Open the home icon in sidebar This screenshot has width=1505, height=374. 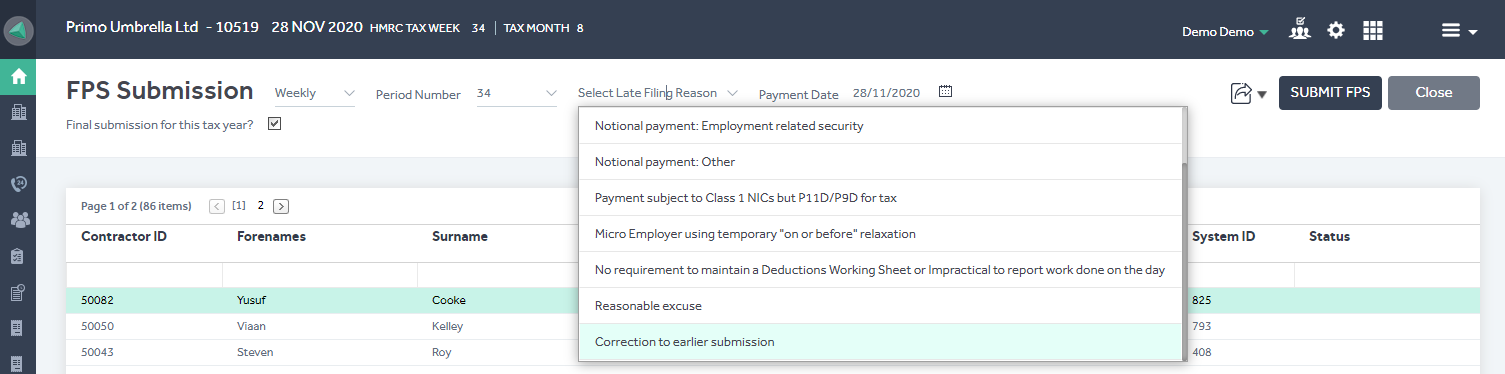click(18, 76)
